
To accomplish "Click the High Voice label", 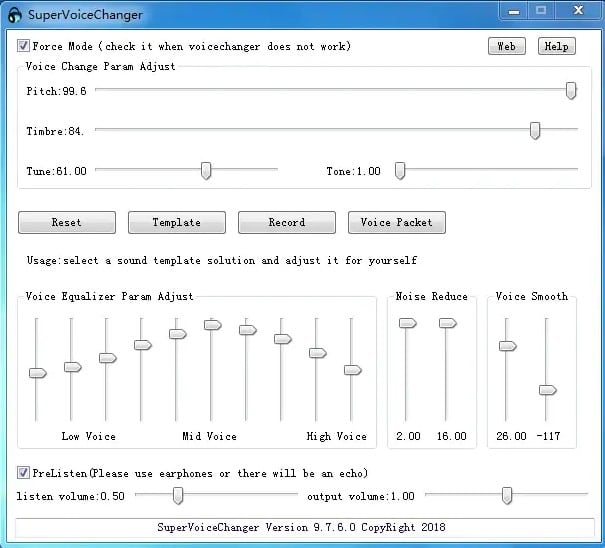I will [x=336, y=436].
